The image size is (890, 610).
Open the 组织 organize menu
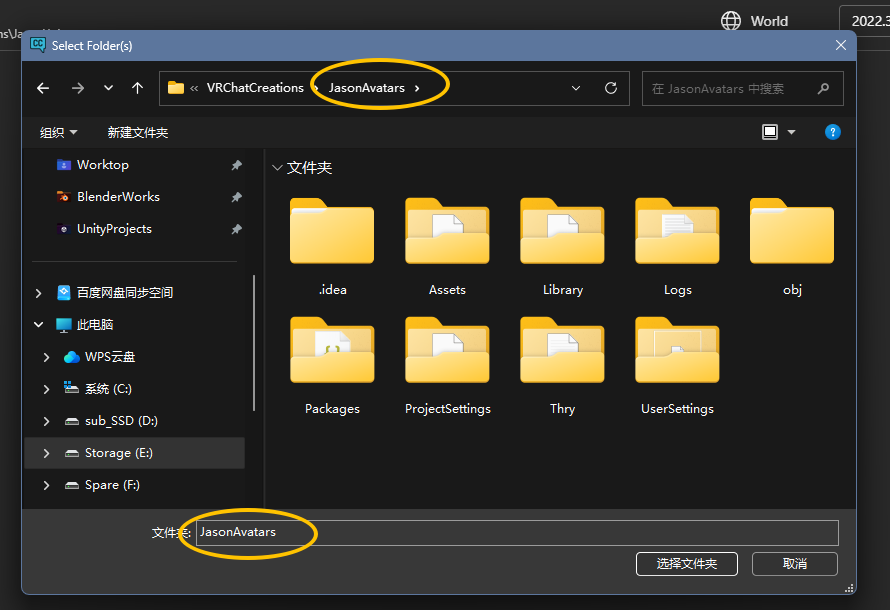pyautogui.click(x=58, y=132)
